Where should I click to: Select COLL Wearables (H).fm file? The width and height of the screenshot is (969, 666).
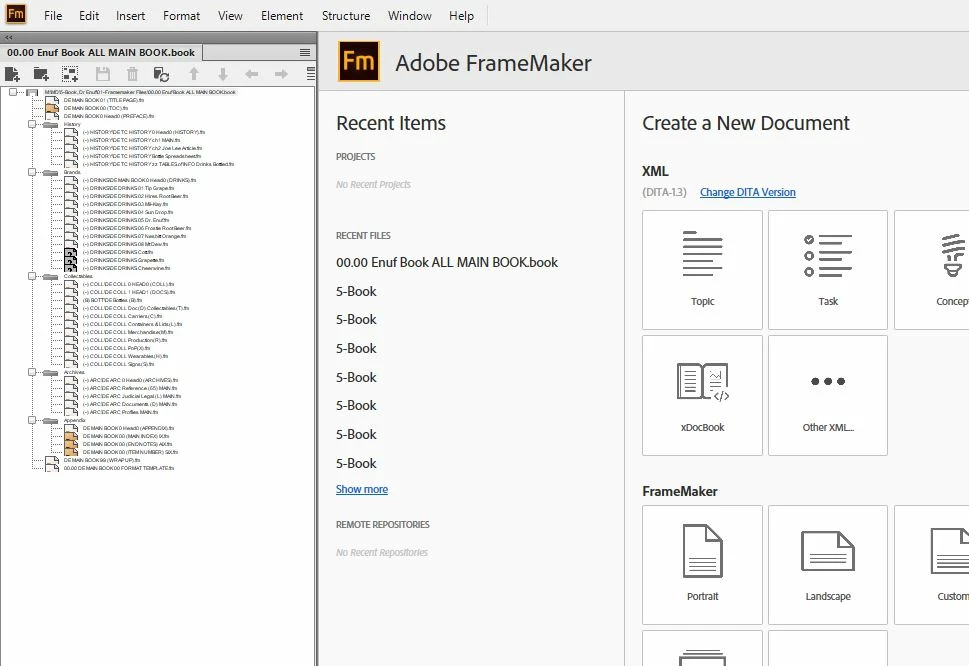pos(125,356)
